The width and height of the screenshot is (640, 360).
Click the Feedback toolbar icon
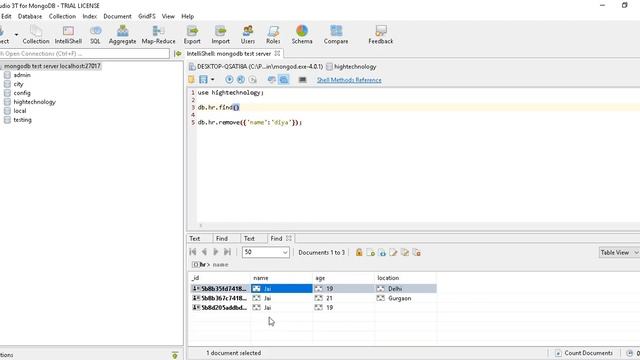pyautogui.click(x=380, y=35)
